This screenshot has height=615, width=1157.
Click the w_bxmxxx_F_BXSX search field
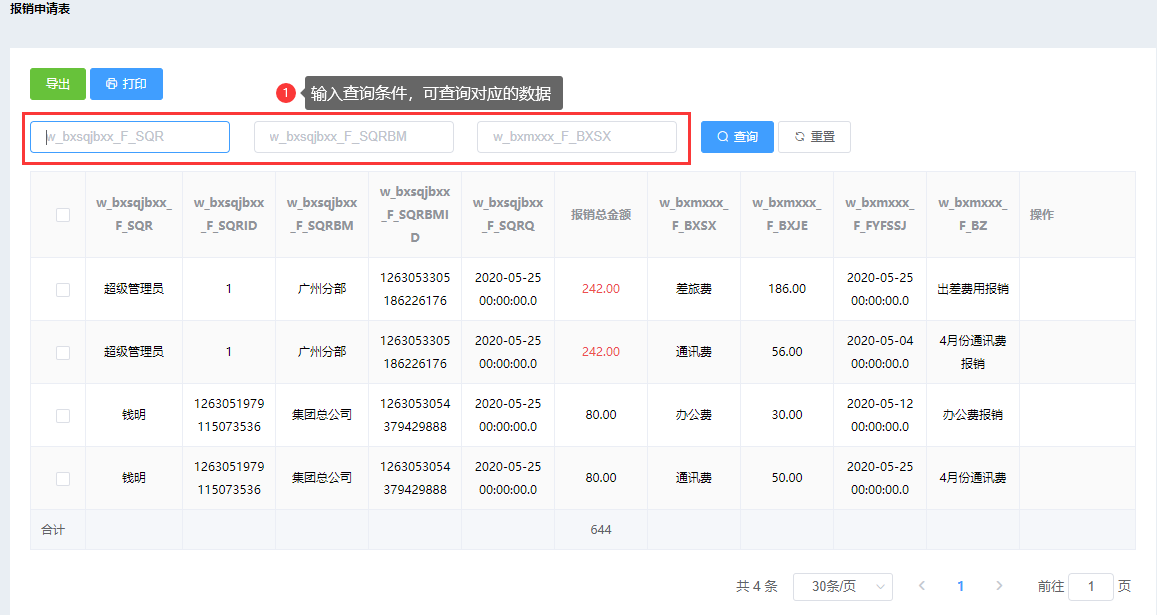[576, 137]
